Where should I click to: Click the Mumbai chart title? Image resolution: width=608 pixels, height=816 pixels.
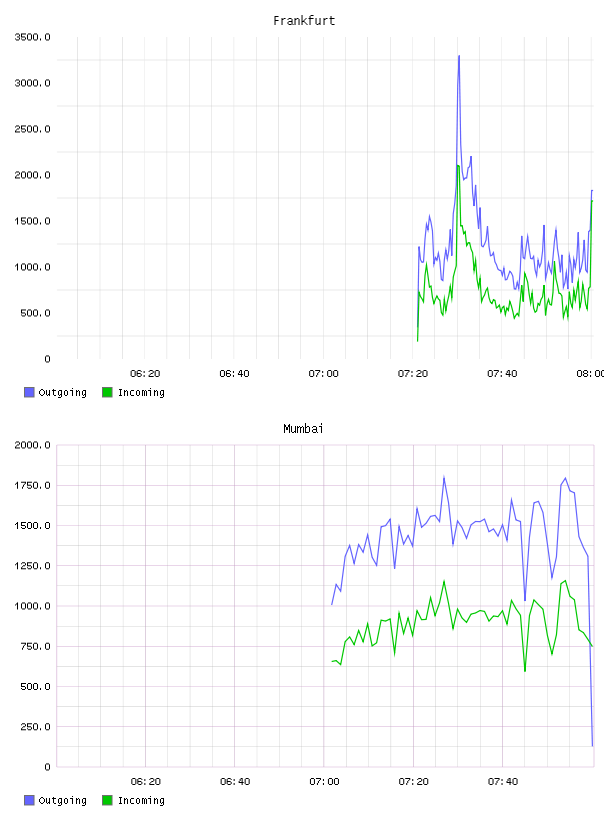[x=303, y=429]
